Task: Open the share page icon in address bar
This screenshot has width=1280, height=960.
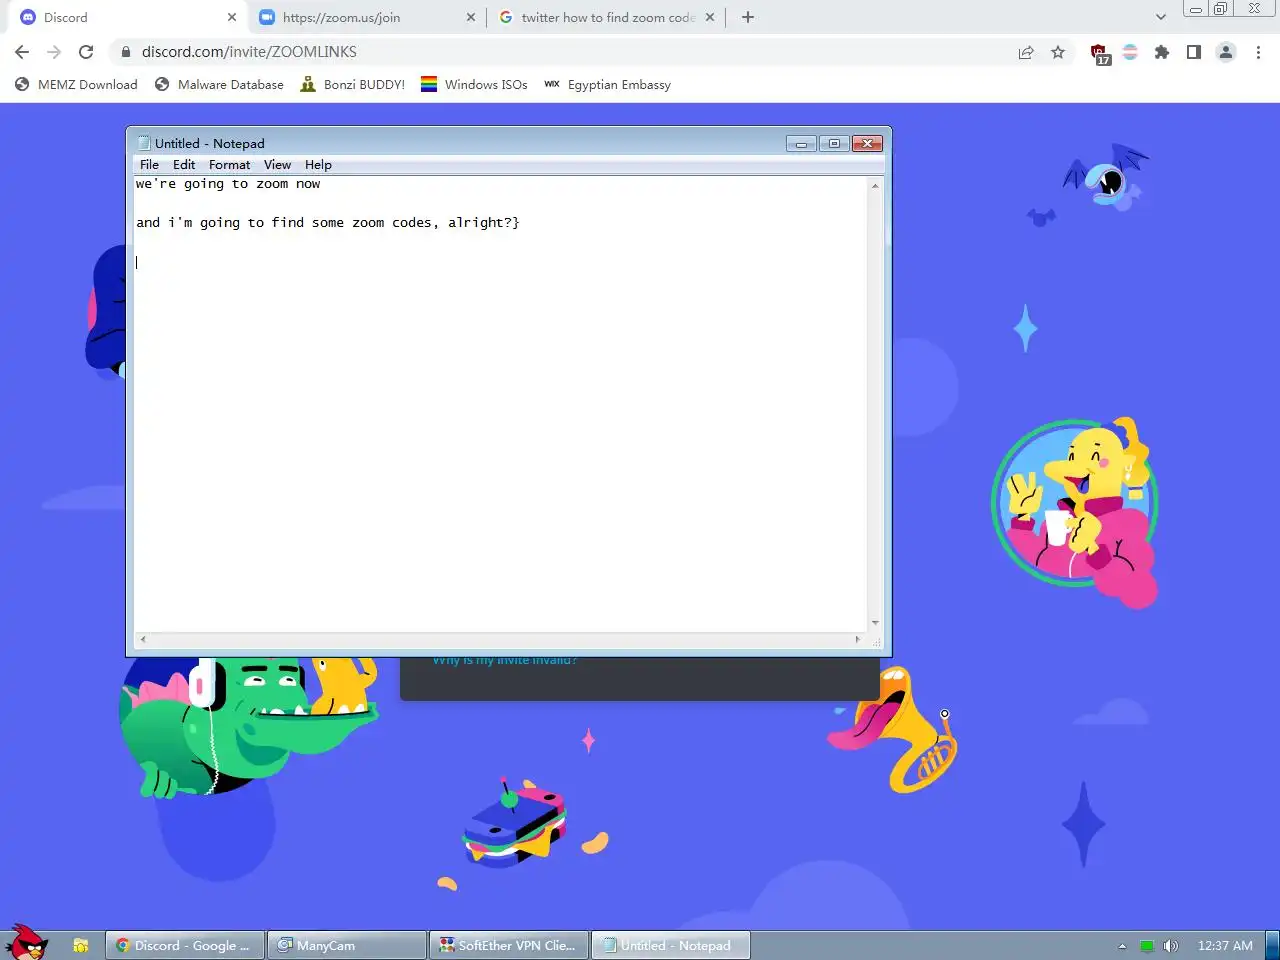Action: point(1026,52)
